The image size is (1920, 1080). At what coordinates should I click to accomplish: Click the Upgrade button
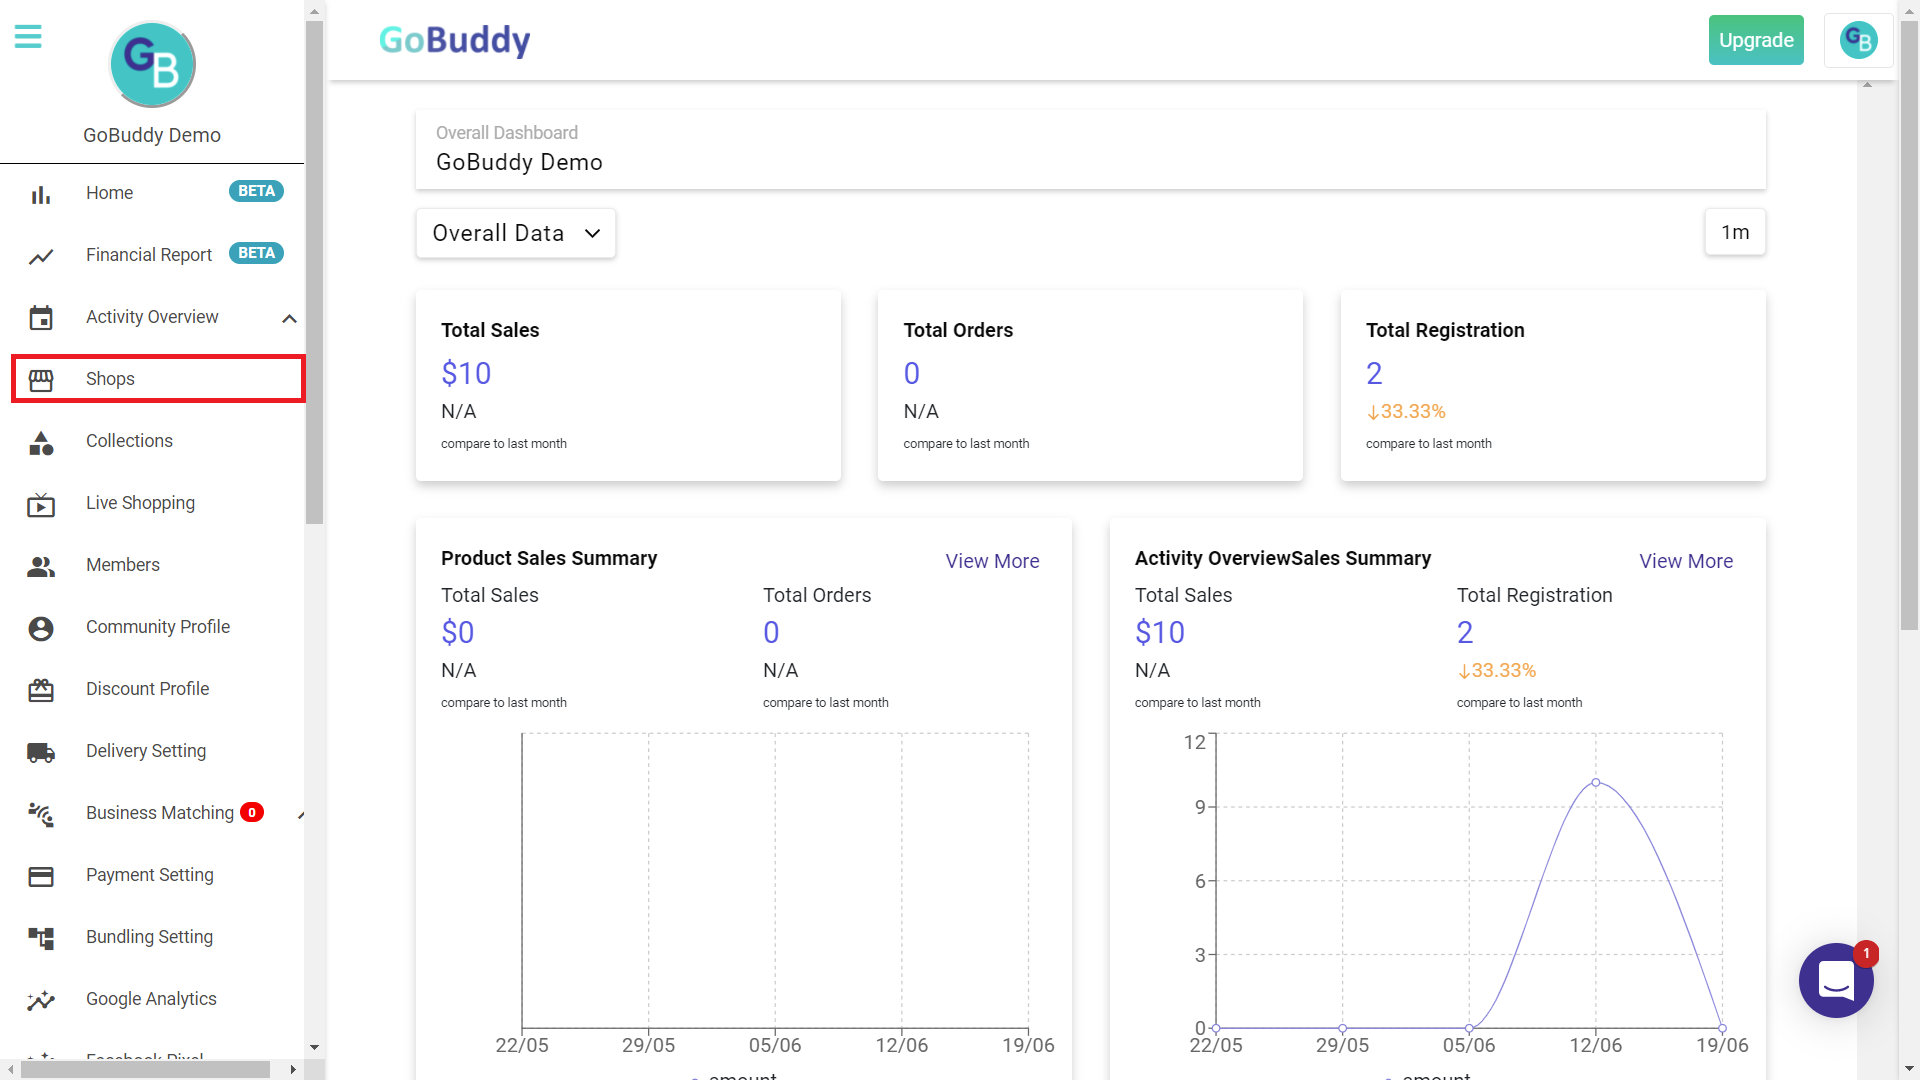pyautogui.click(x=1756, y=40)
